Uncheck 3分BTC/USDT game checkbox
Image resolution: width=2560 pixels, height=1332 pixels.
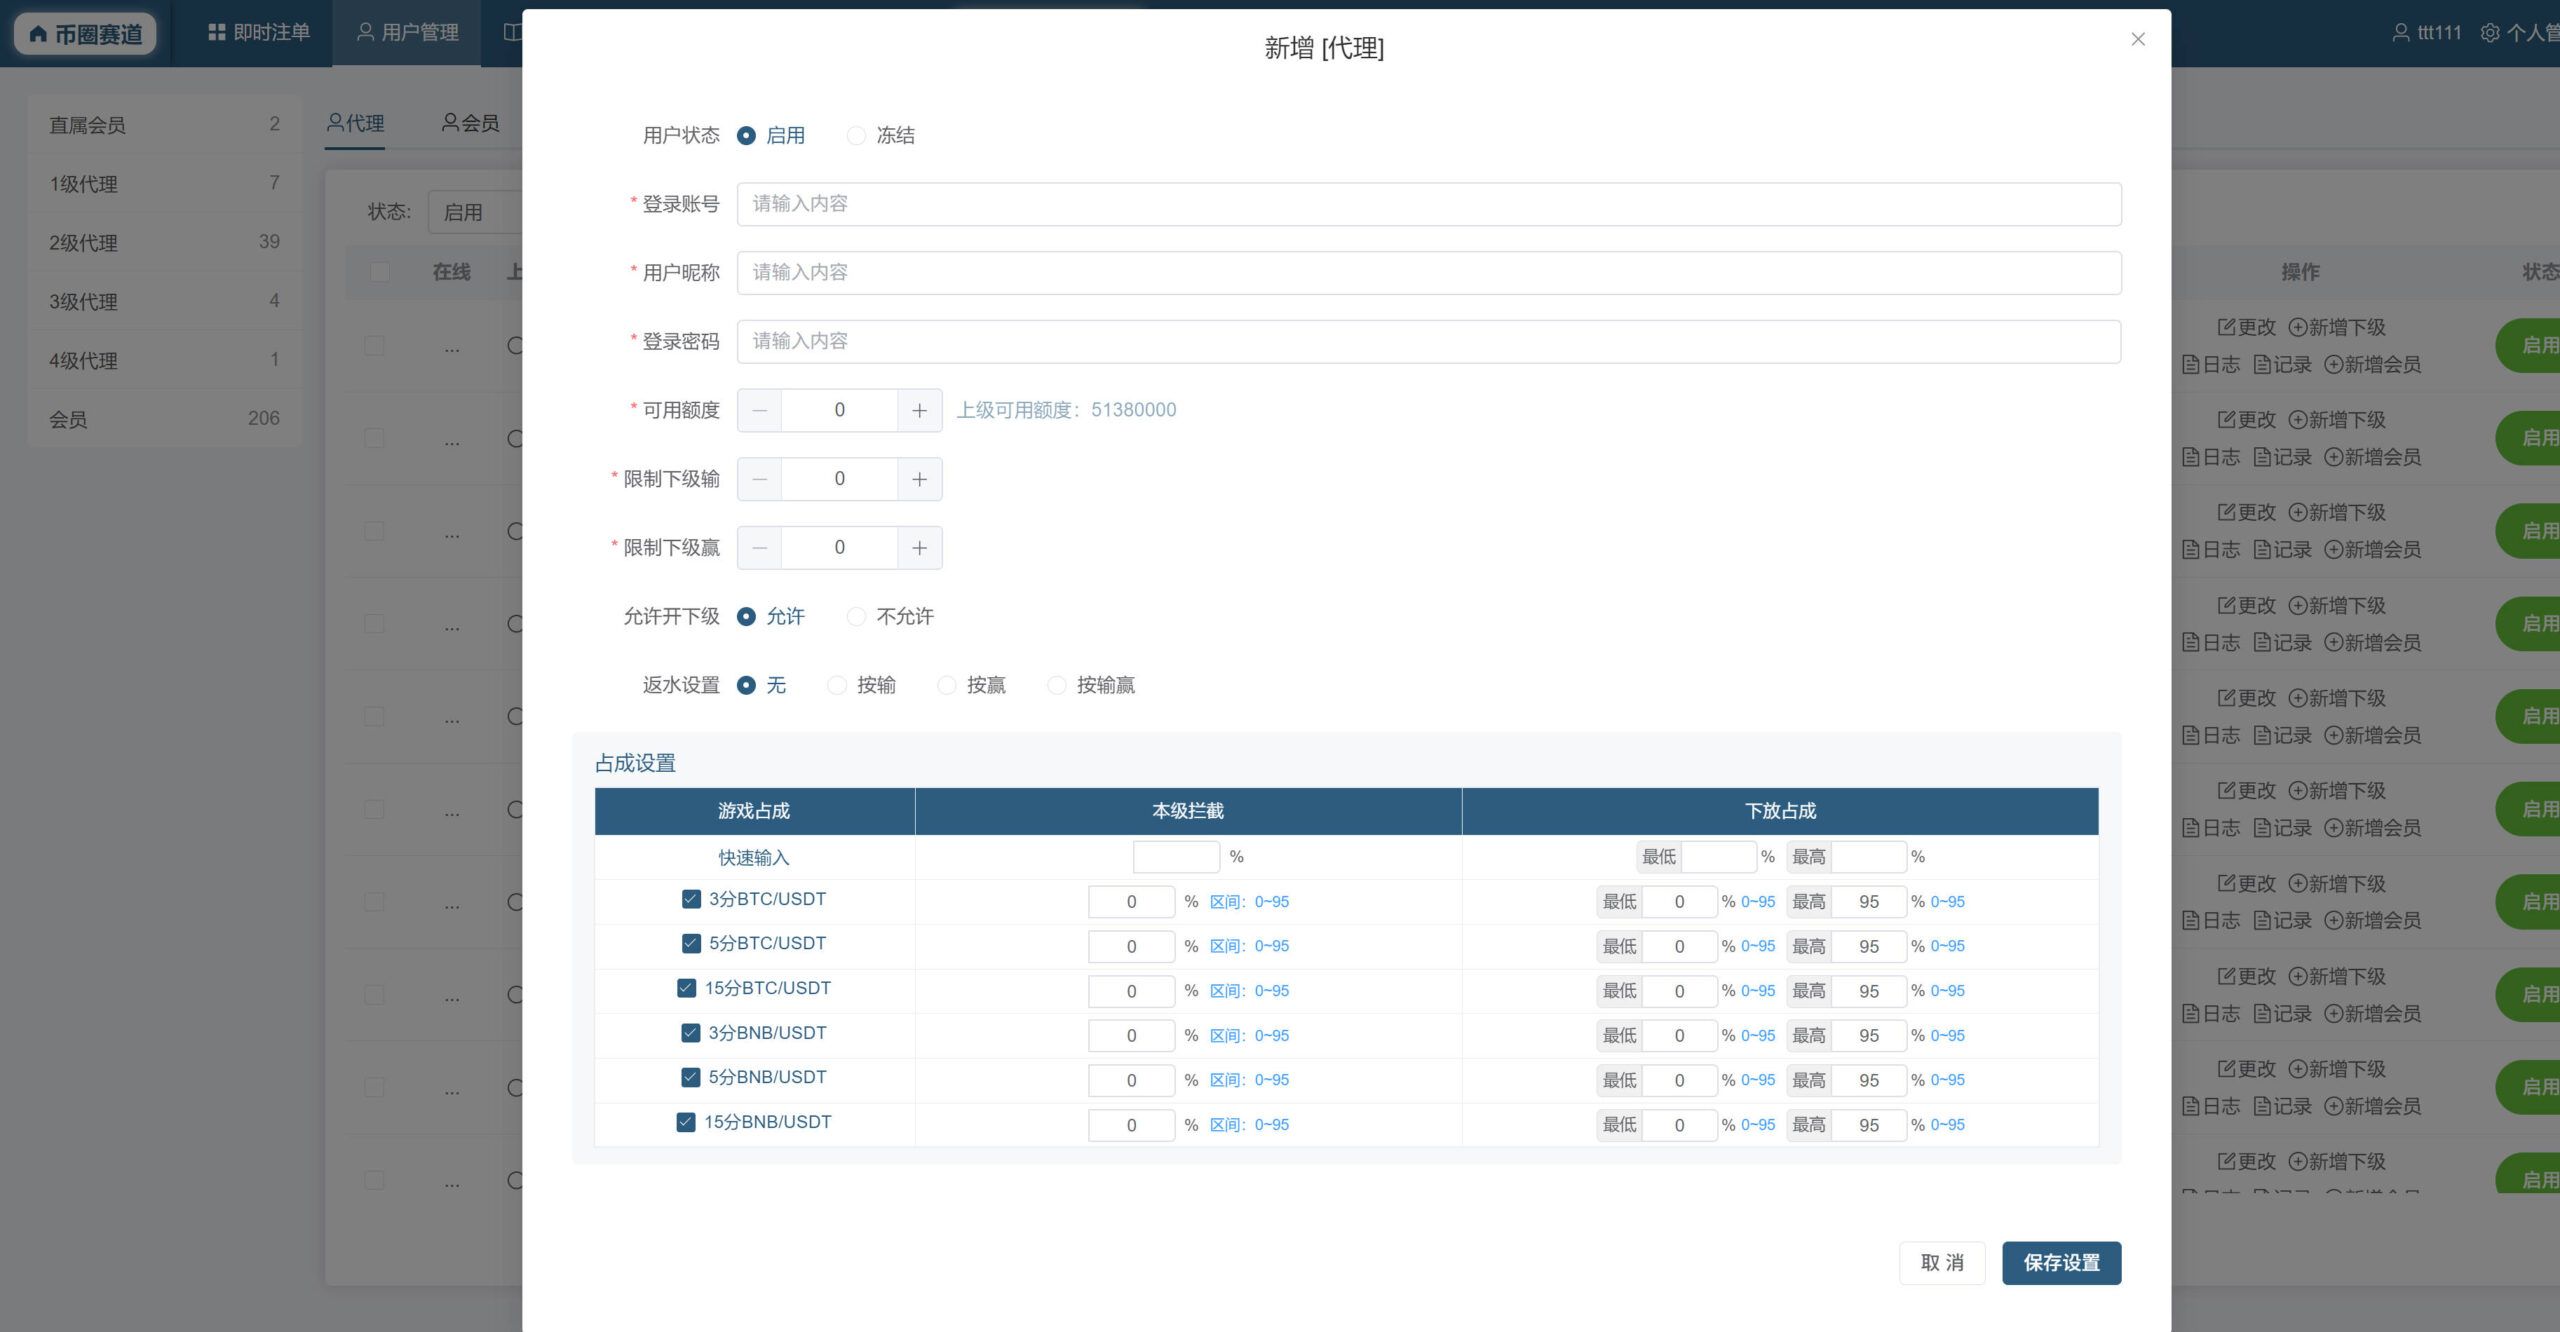(691, 899)
